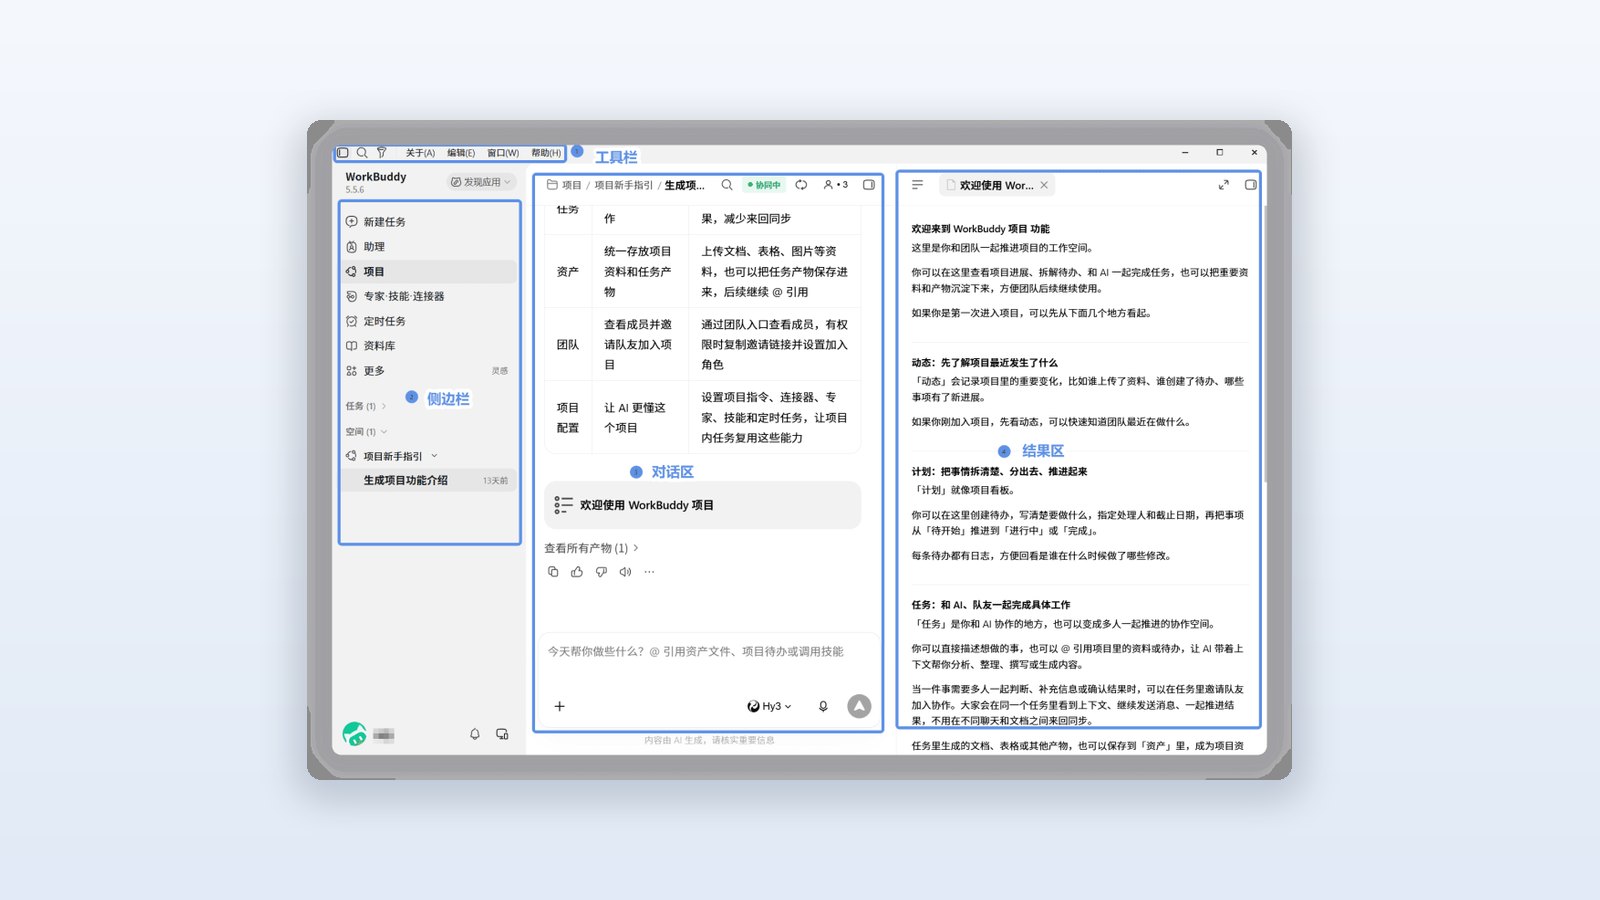Click the plus attachment icon in input box

pyautogui.click(x=560, y=706)
